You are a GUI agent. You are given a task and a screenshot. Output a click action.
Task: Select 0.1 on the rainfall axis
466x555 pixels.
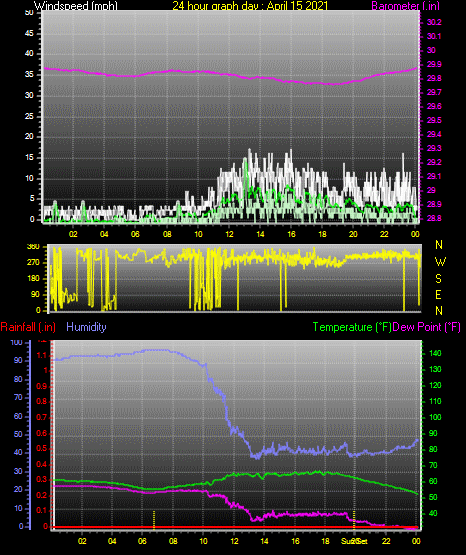pos(42,510)
